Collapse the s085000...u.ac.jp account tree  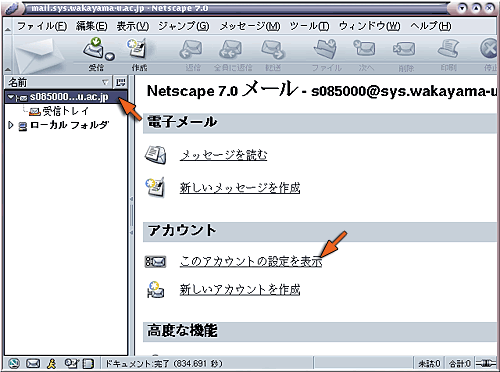coord(11,97)
